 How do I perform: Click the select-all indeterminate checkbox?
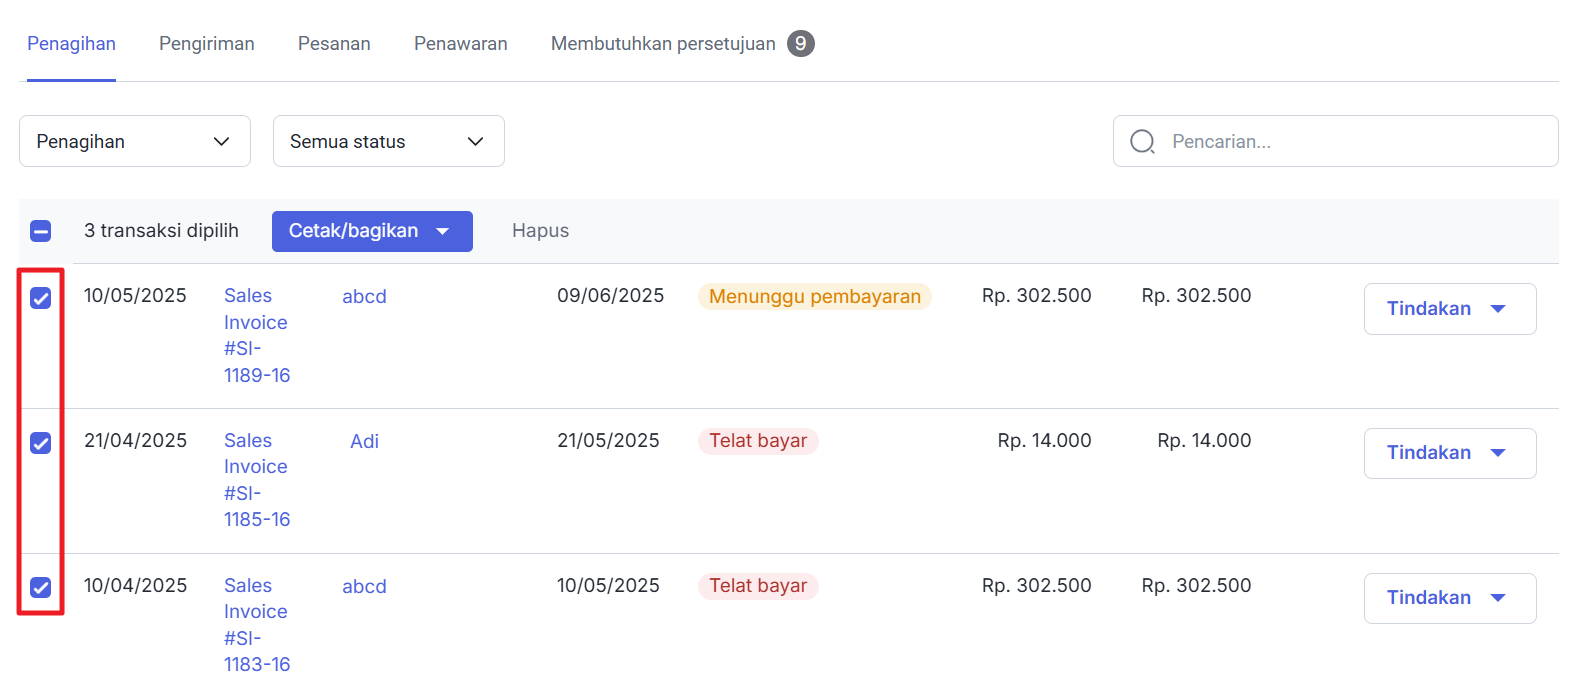41,231
